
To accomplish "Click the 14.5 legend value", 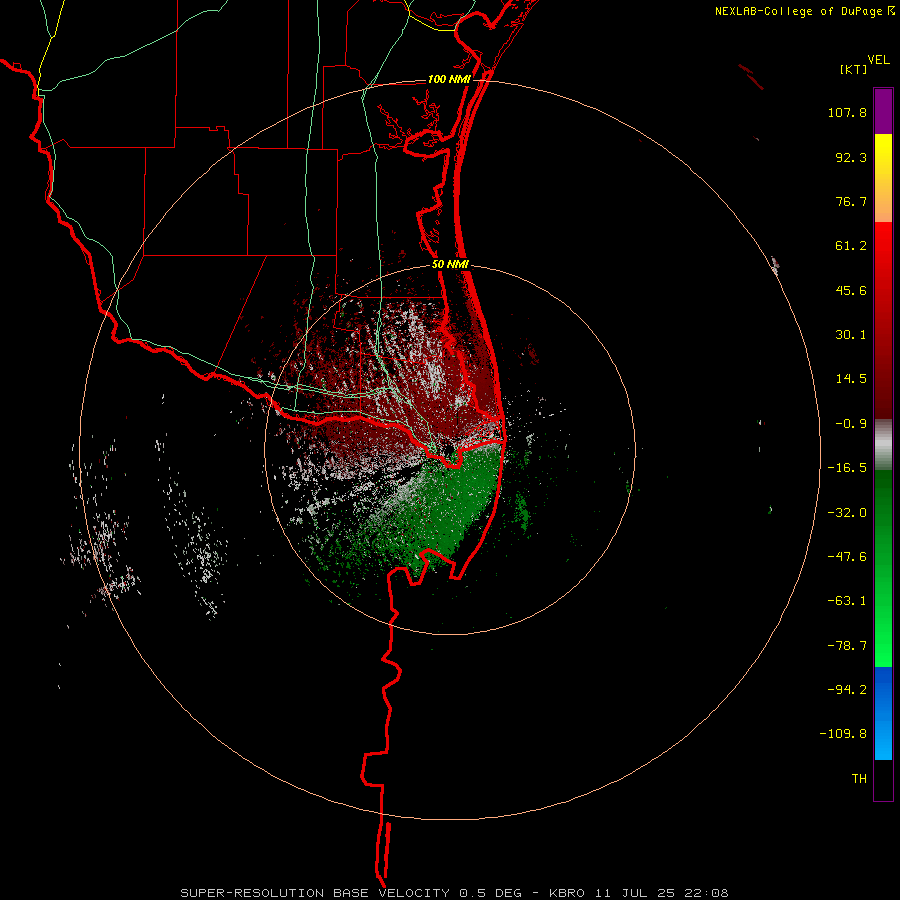I will point(851,379).
